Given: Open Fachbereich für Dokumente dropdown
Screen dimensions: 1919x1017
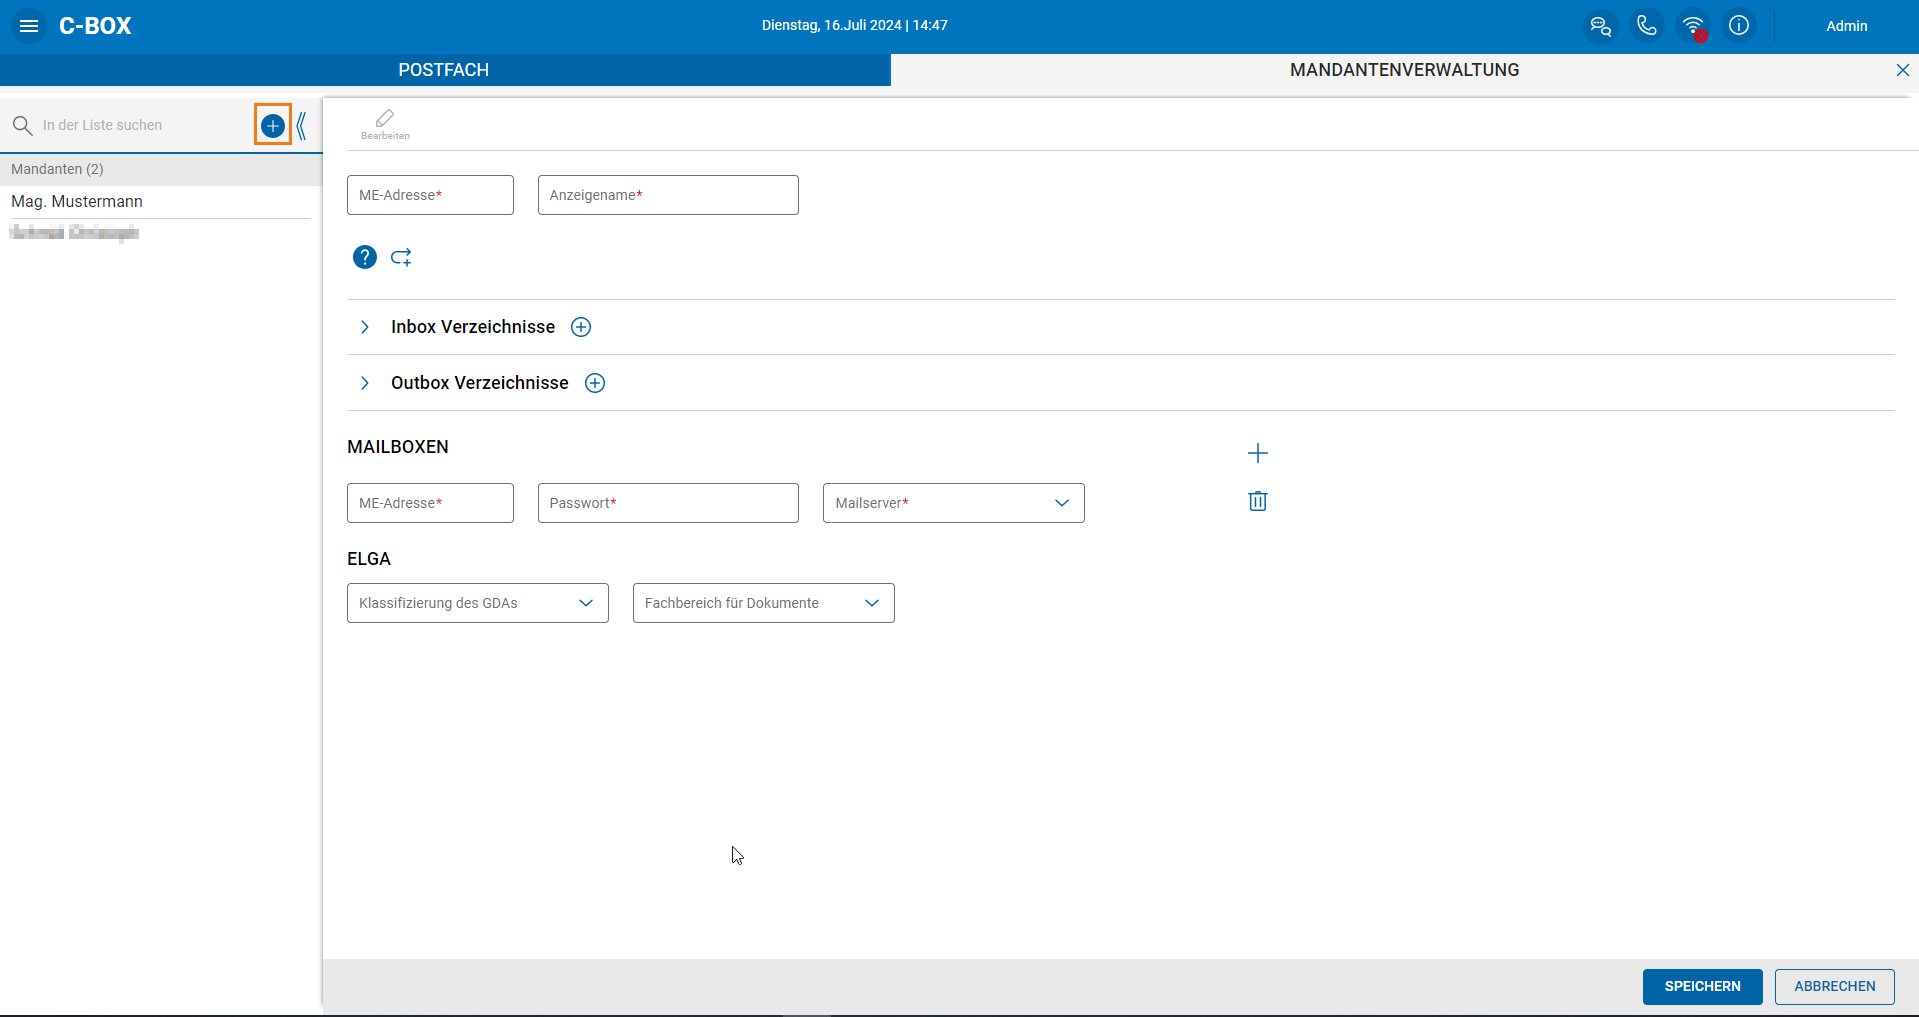Looking at the screenshot, I should pos(763,603).
